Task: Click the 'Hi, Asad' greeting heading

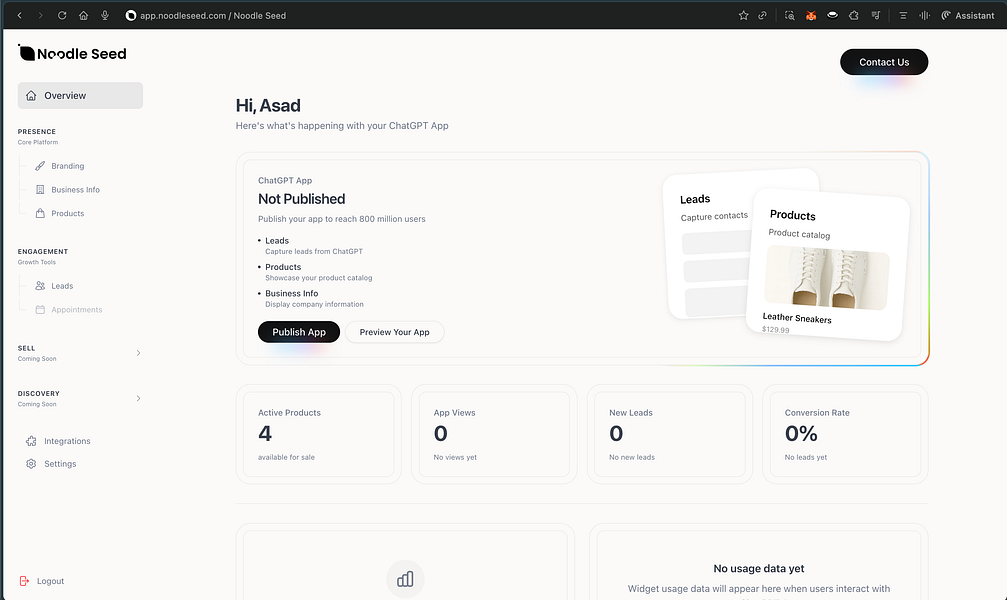Action: tap(268, 105)
